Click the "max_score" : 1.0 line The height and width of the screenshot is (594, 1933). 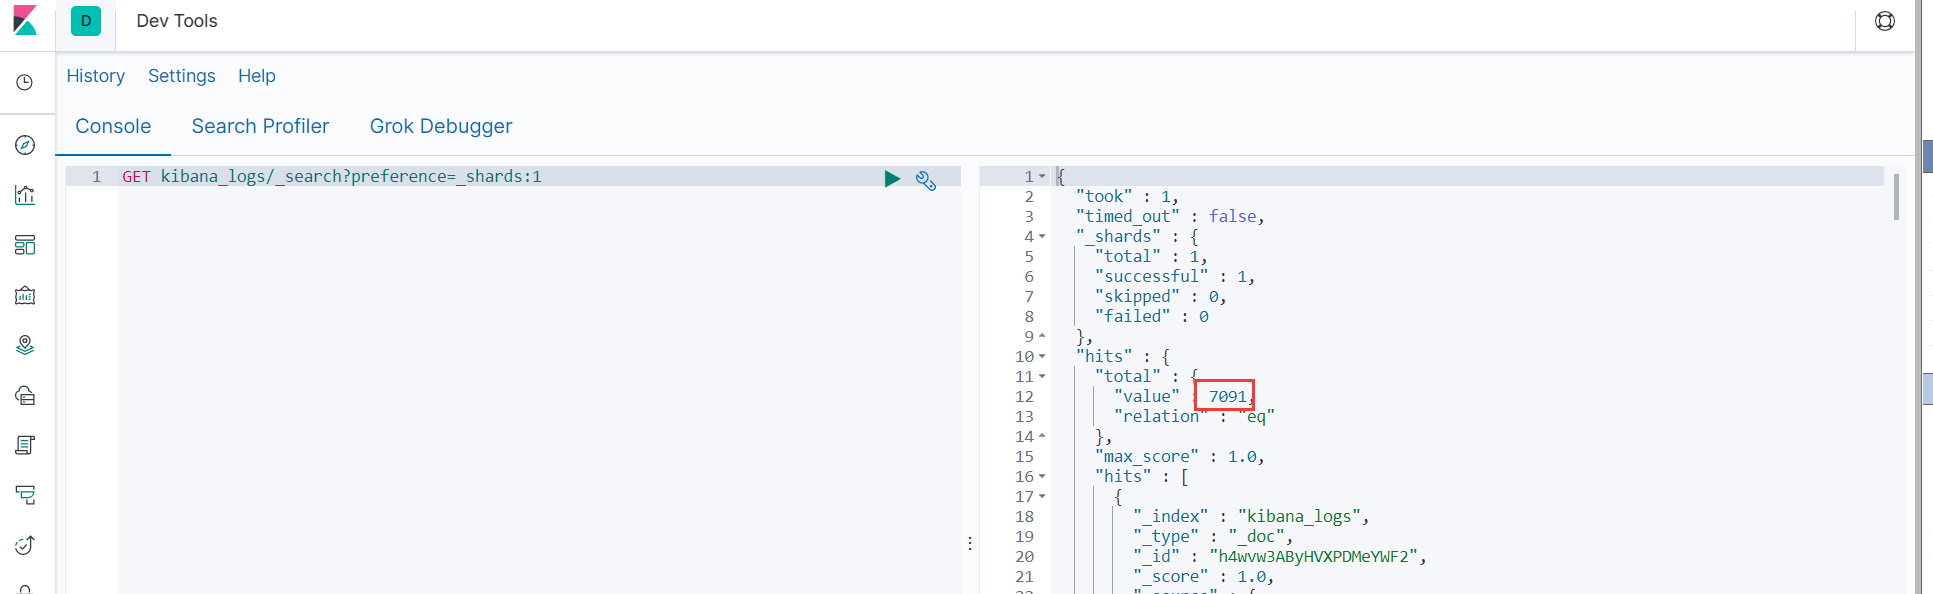tap(1180, 456)
